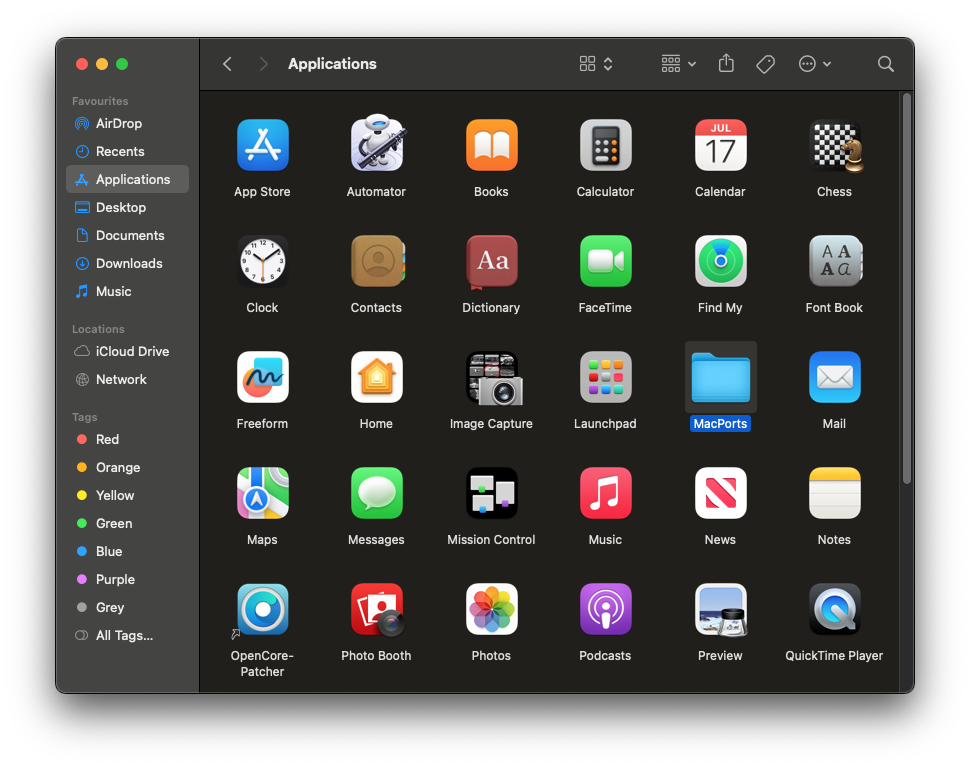Select the Red tag swatch

[84, 439]
